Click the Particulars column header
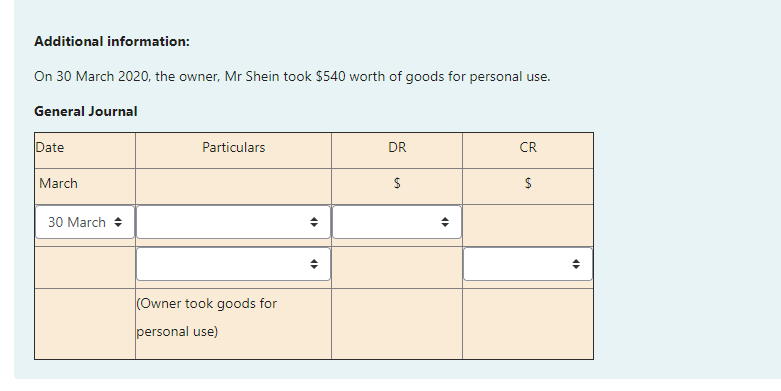The image size is (781, 391). tap(233, 147)
